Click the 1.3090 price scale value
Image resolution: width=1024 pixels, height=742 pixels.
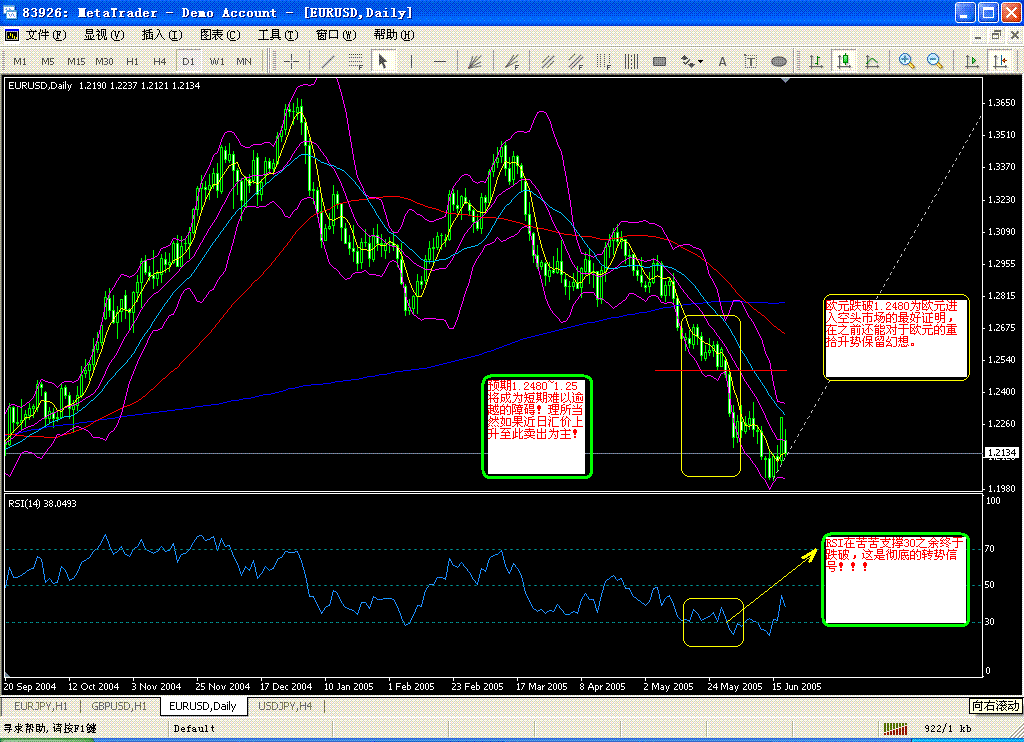pyautogui.click(x=1001, y=231)
